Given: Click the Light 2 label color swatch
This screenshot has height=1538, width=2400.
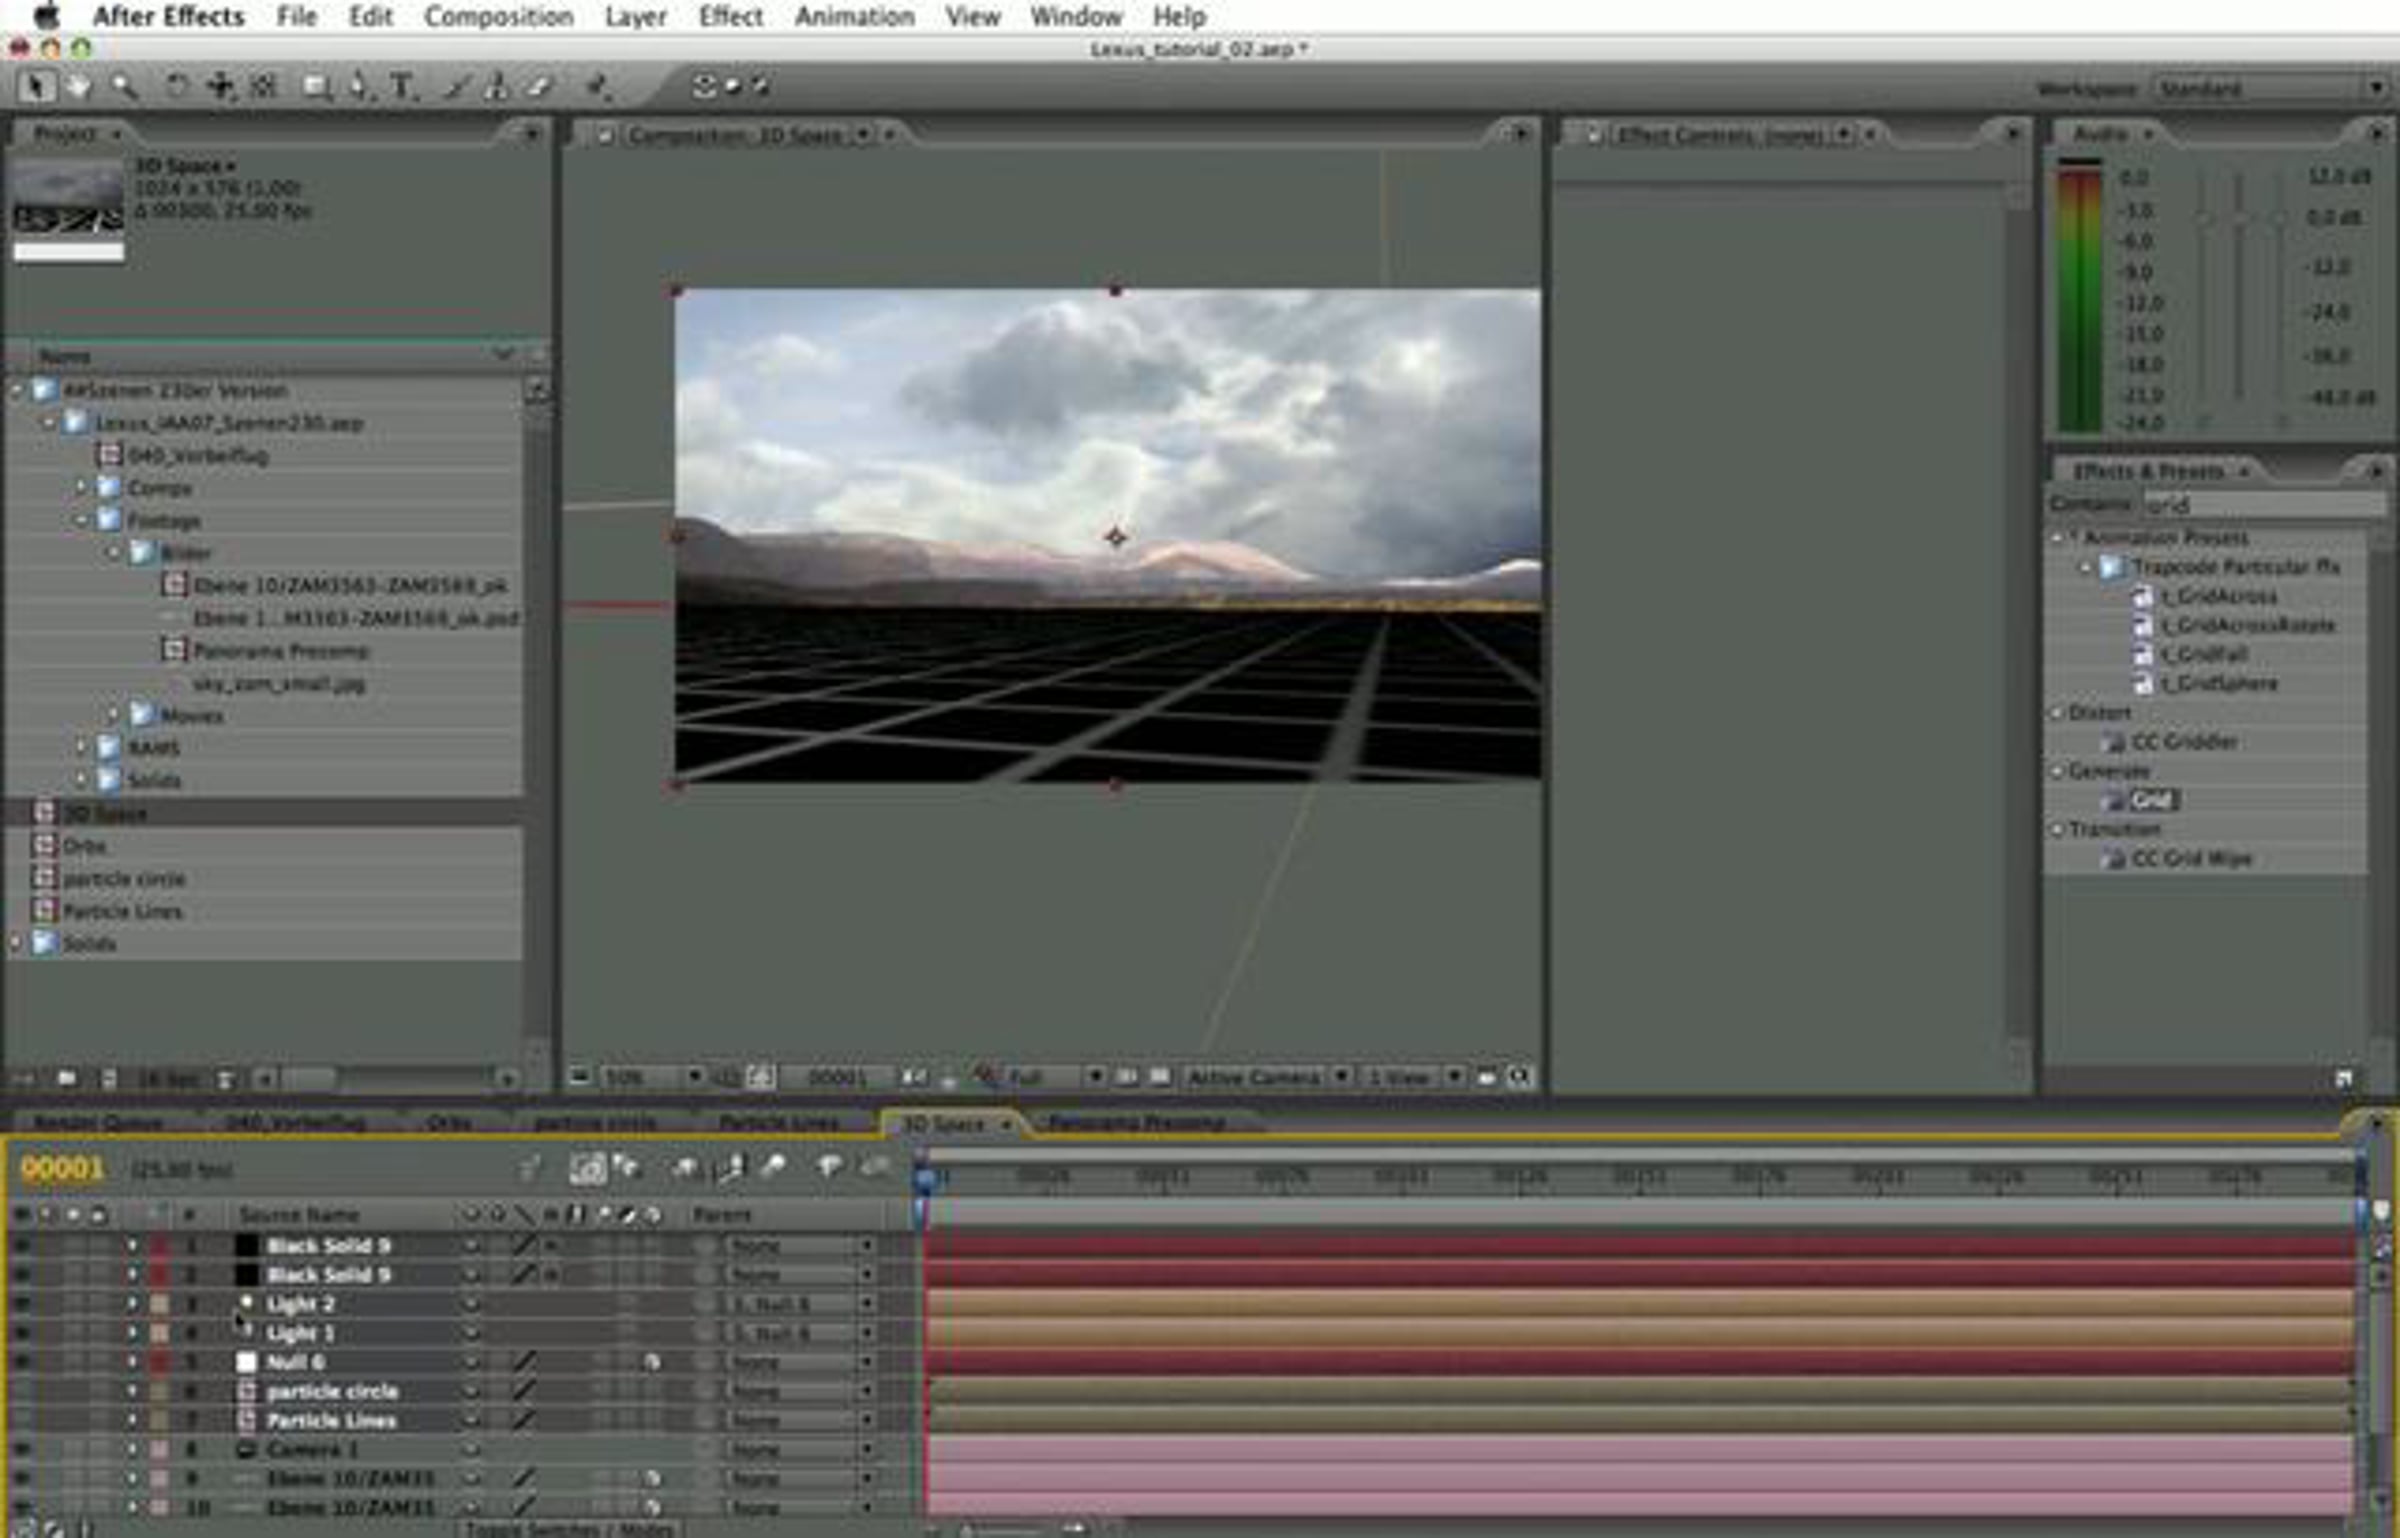Looking at the screenshot, I should point(159,1304).
